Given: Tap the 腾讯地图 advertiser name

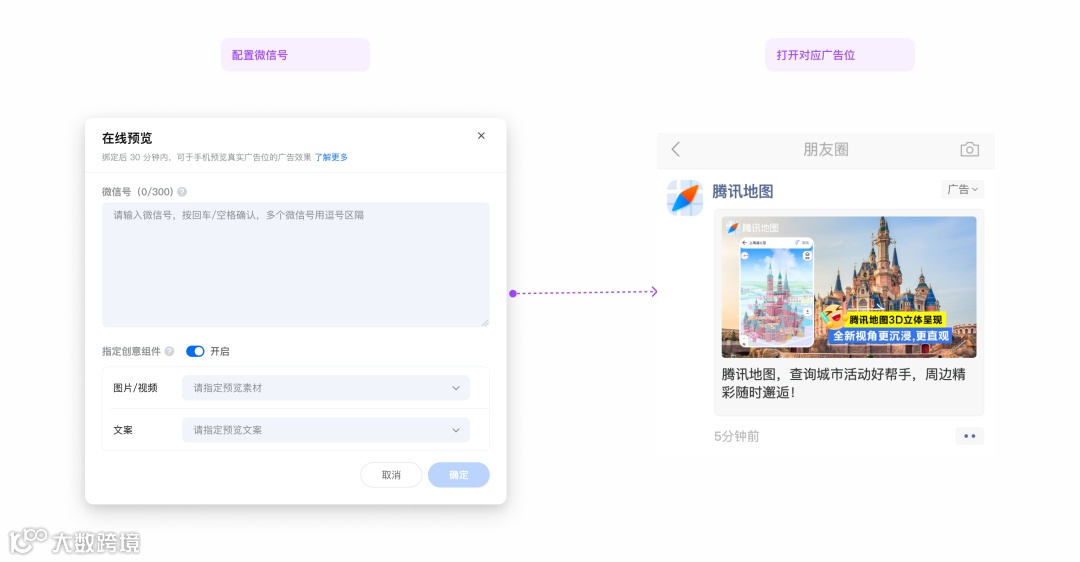Looking at the screenshot, I should tap(742, 191).
